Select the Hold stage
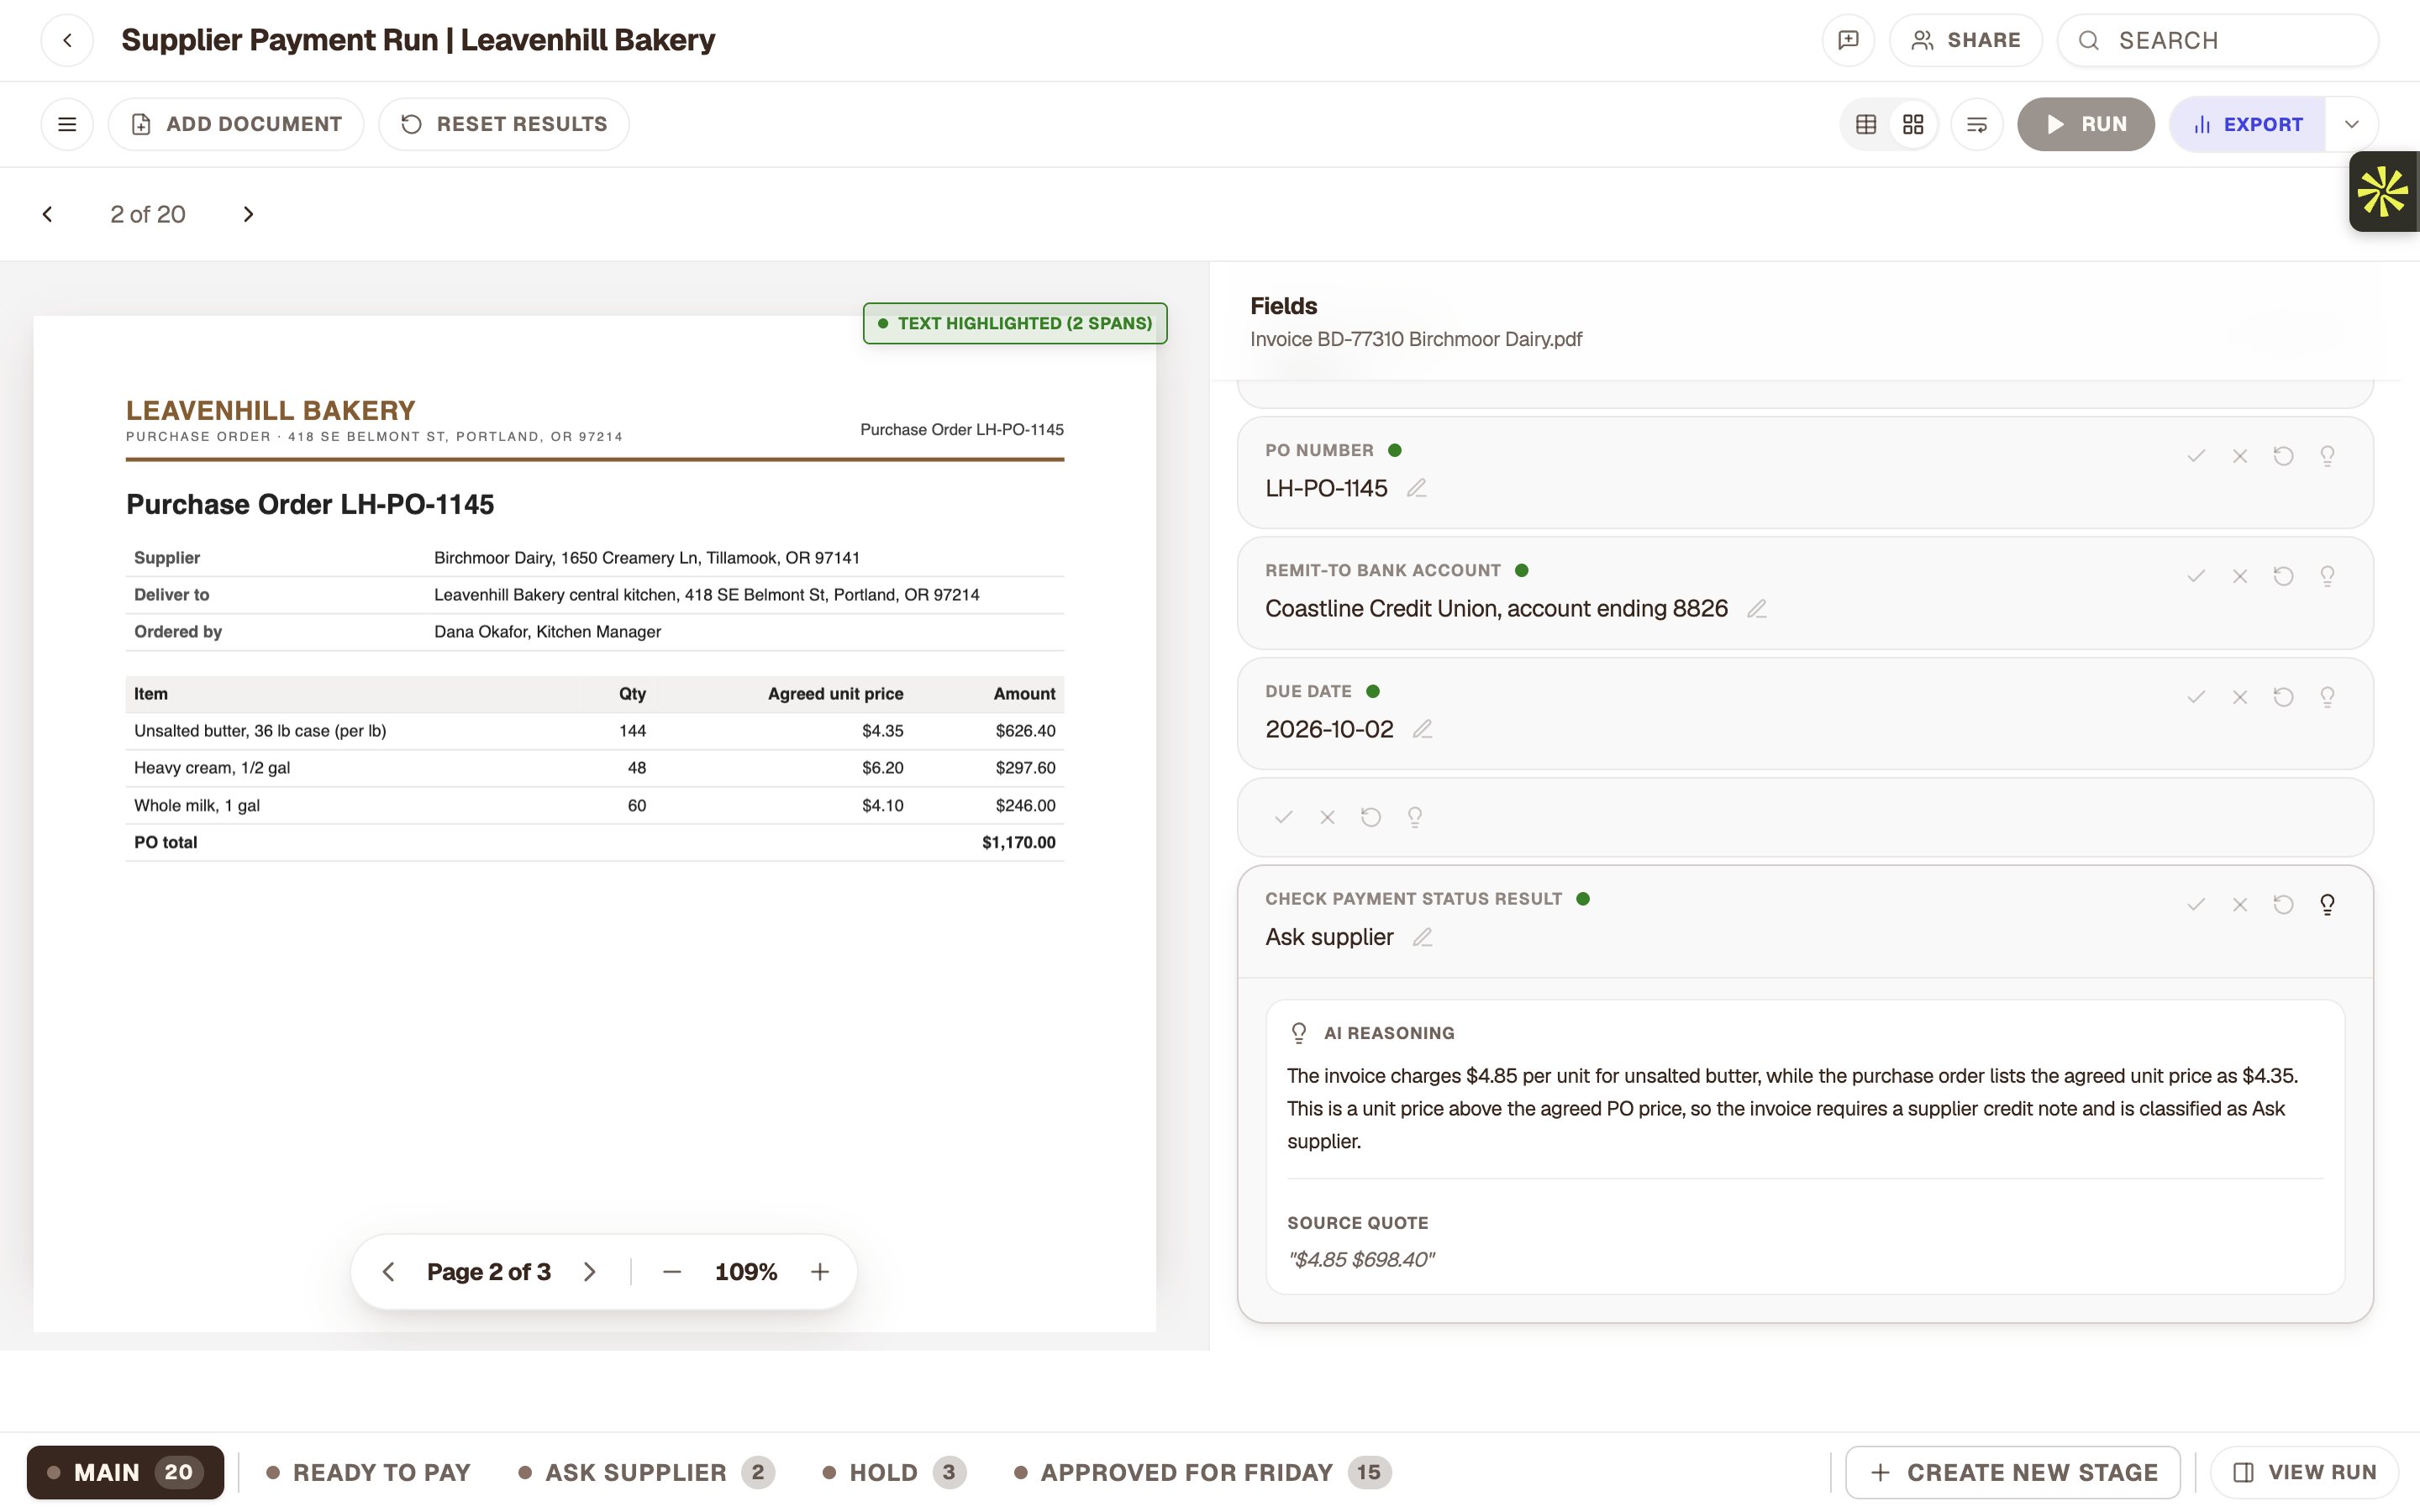This screenshot has width=2420, height=1512. 894,1472
